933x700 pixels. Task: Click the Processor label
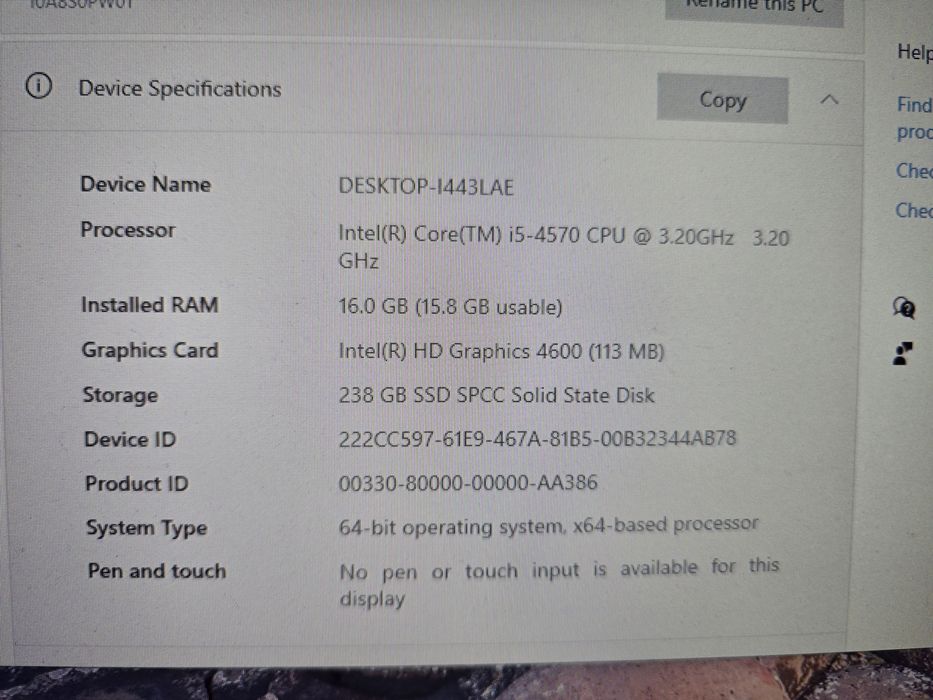[x=128, y=230]
